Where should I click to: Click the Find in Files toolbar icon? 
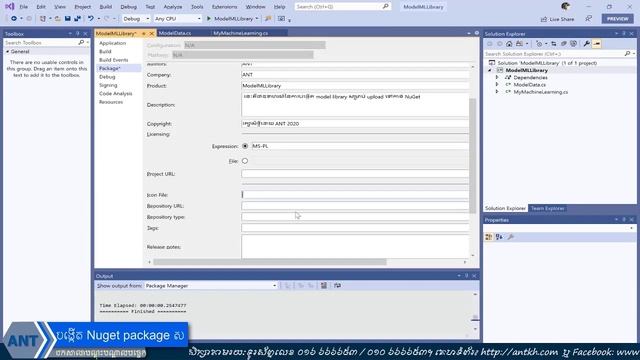pyautogui.click(x=268, y=19)
